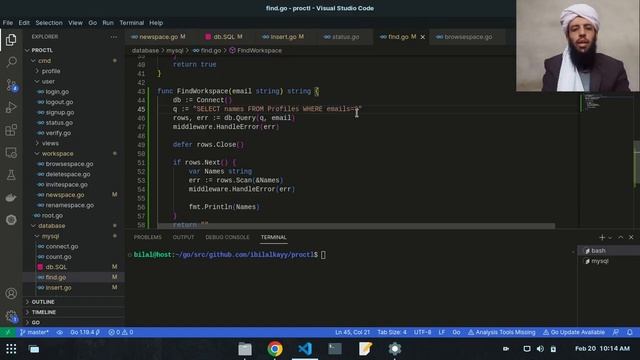Collapse the cmd folder
640x360 pixels.
(x=73, y=61)
